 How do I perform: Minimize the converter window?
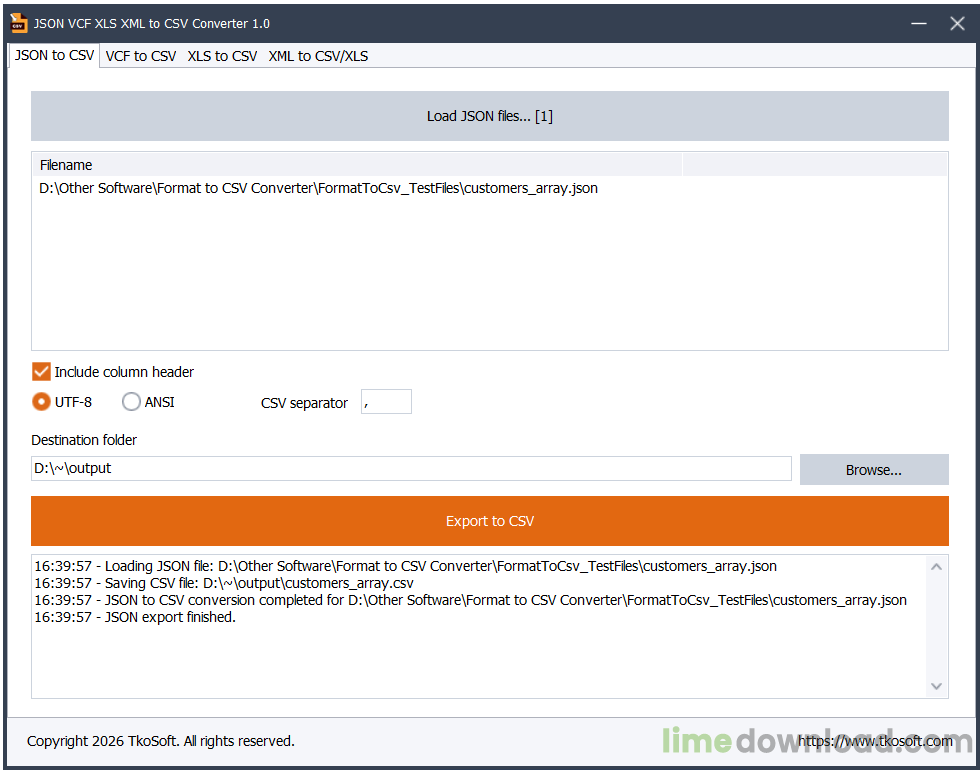(x=918, y=23)
